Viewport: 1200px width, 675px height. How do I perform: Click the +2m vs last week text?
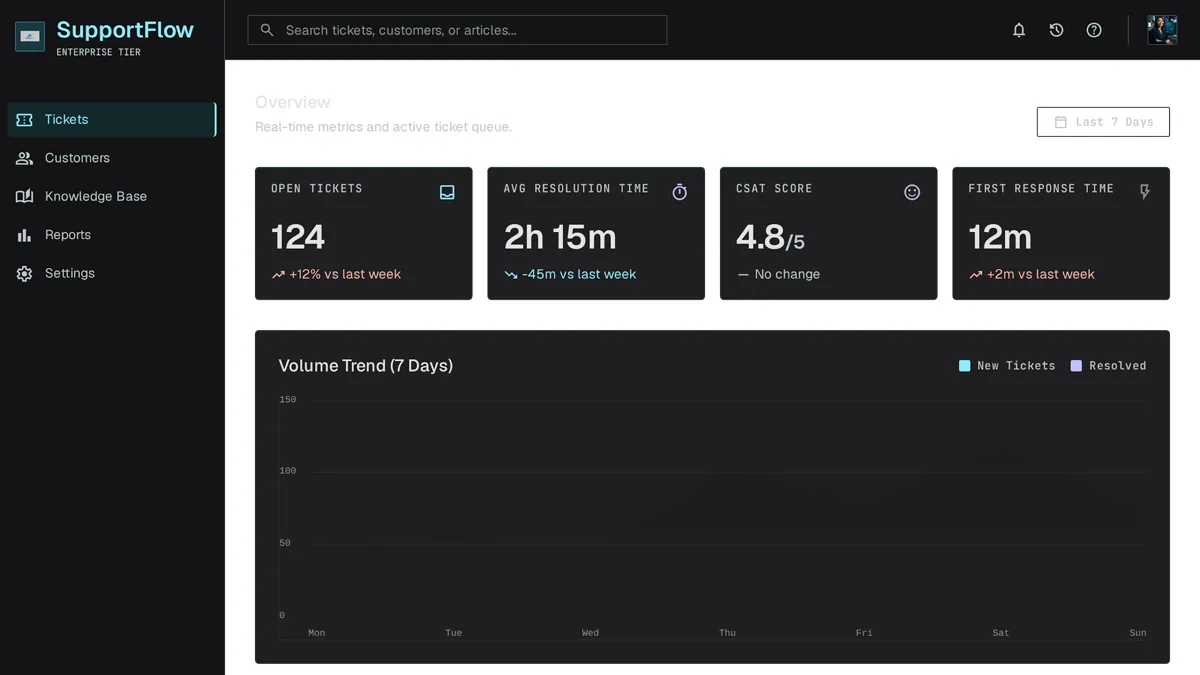1041,274
